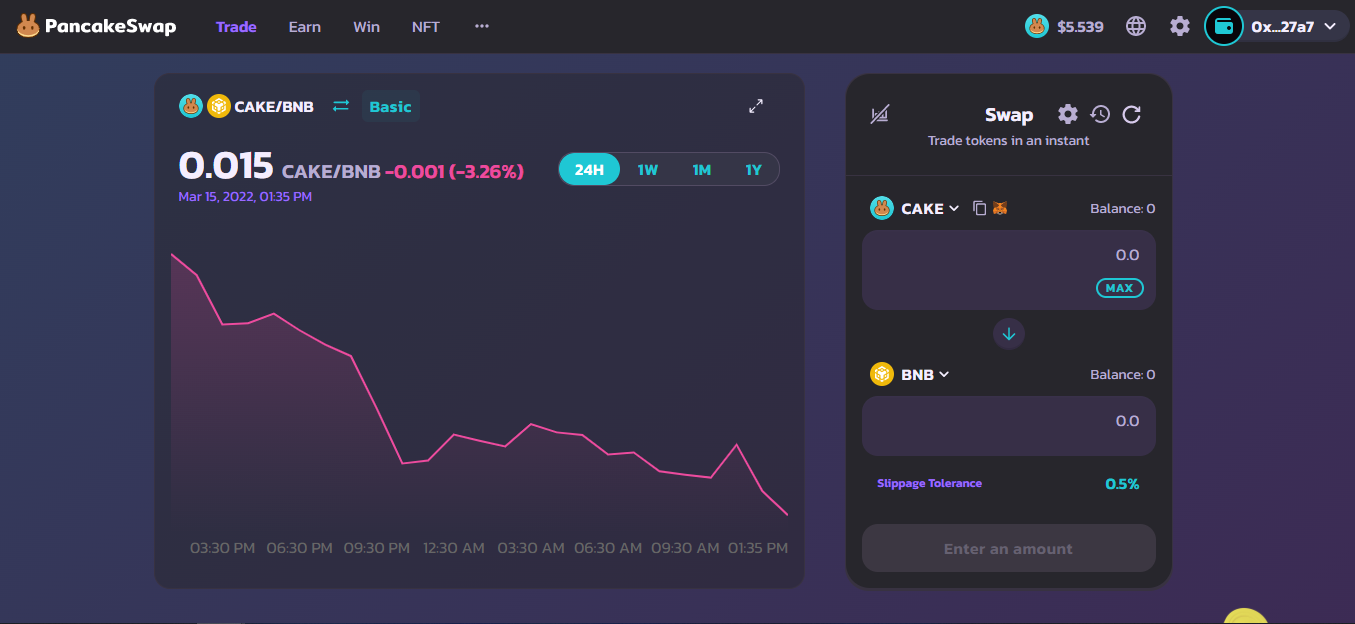Click the BNB coin icon in swap panel
Image resolution: width=1355 pixels, height=624 pixels.
coord(881,374)
